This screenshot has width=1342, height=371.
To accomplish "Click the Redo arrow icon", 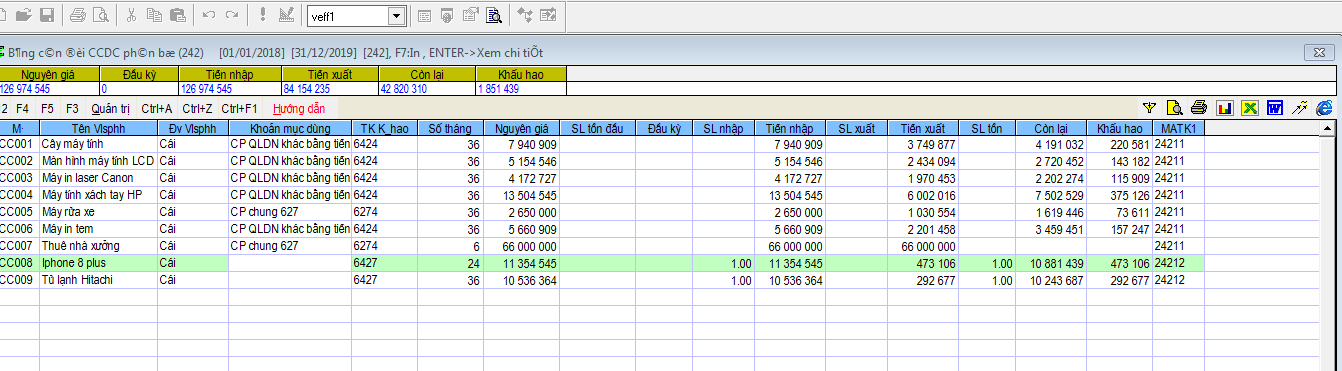I will click(232, 15).
